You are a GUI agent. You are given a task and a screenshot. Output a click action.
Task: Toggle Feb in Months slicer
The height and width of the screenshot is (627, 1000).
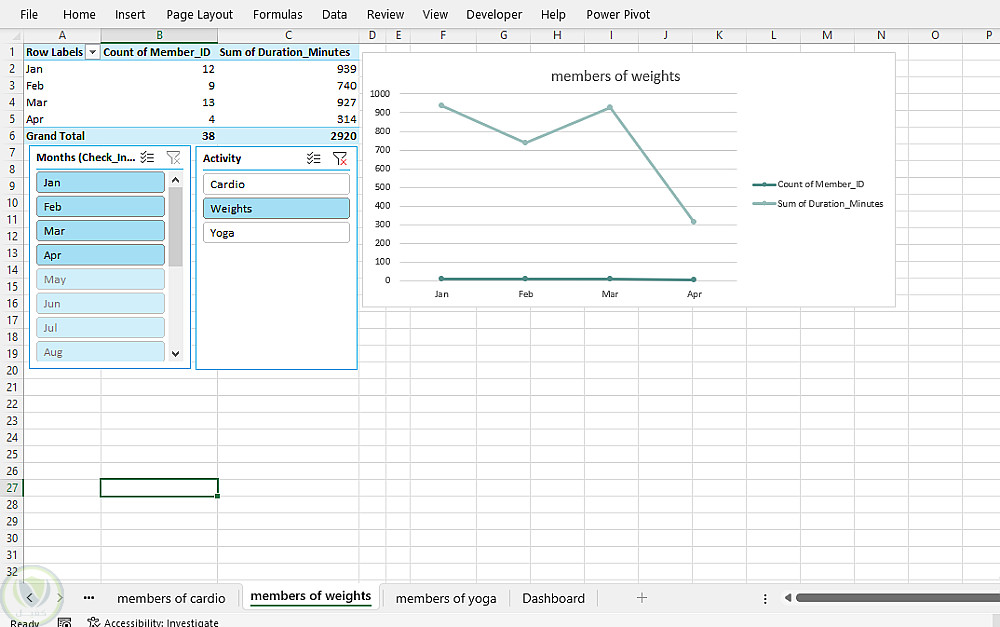point(100,207)
